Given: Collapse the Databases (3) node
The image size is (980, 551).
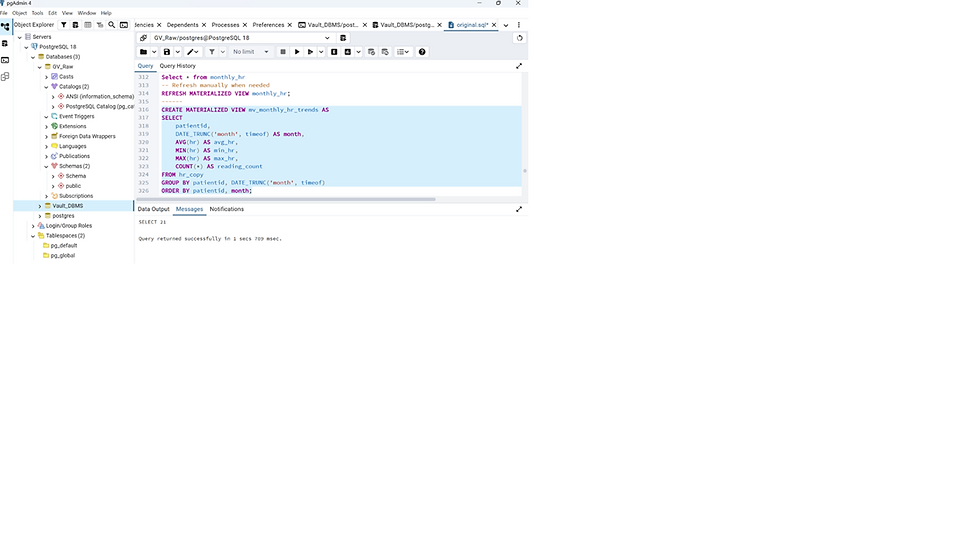Looking at the screenshot, I should 33,57.
